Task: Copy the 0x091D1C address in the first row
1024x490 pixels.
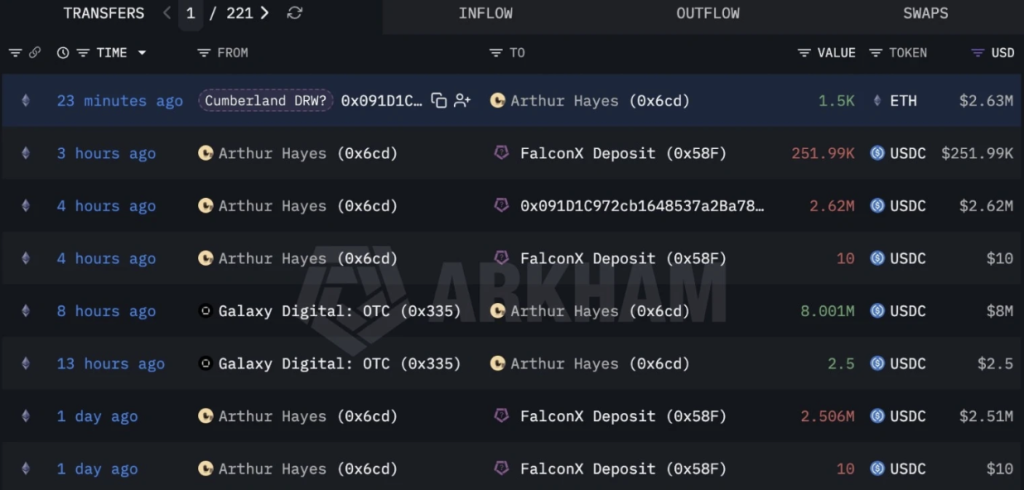Action: (x=439, y=101)
